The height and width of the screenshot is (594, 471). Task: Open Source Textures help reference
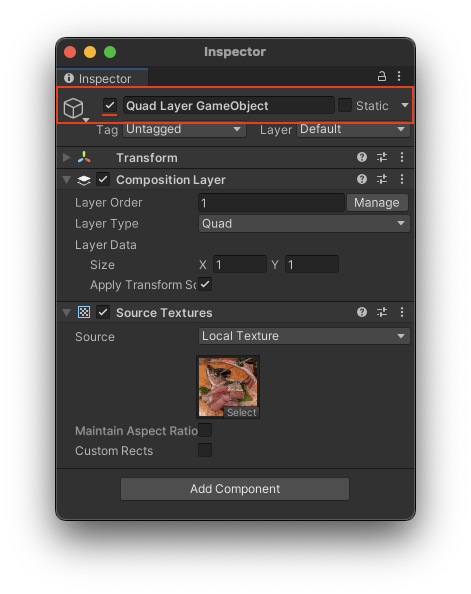tap(362, 312)
